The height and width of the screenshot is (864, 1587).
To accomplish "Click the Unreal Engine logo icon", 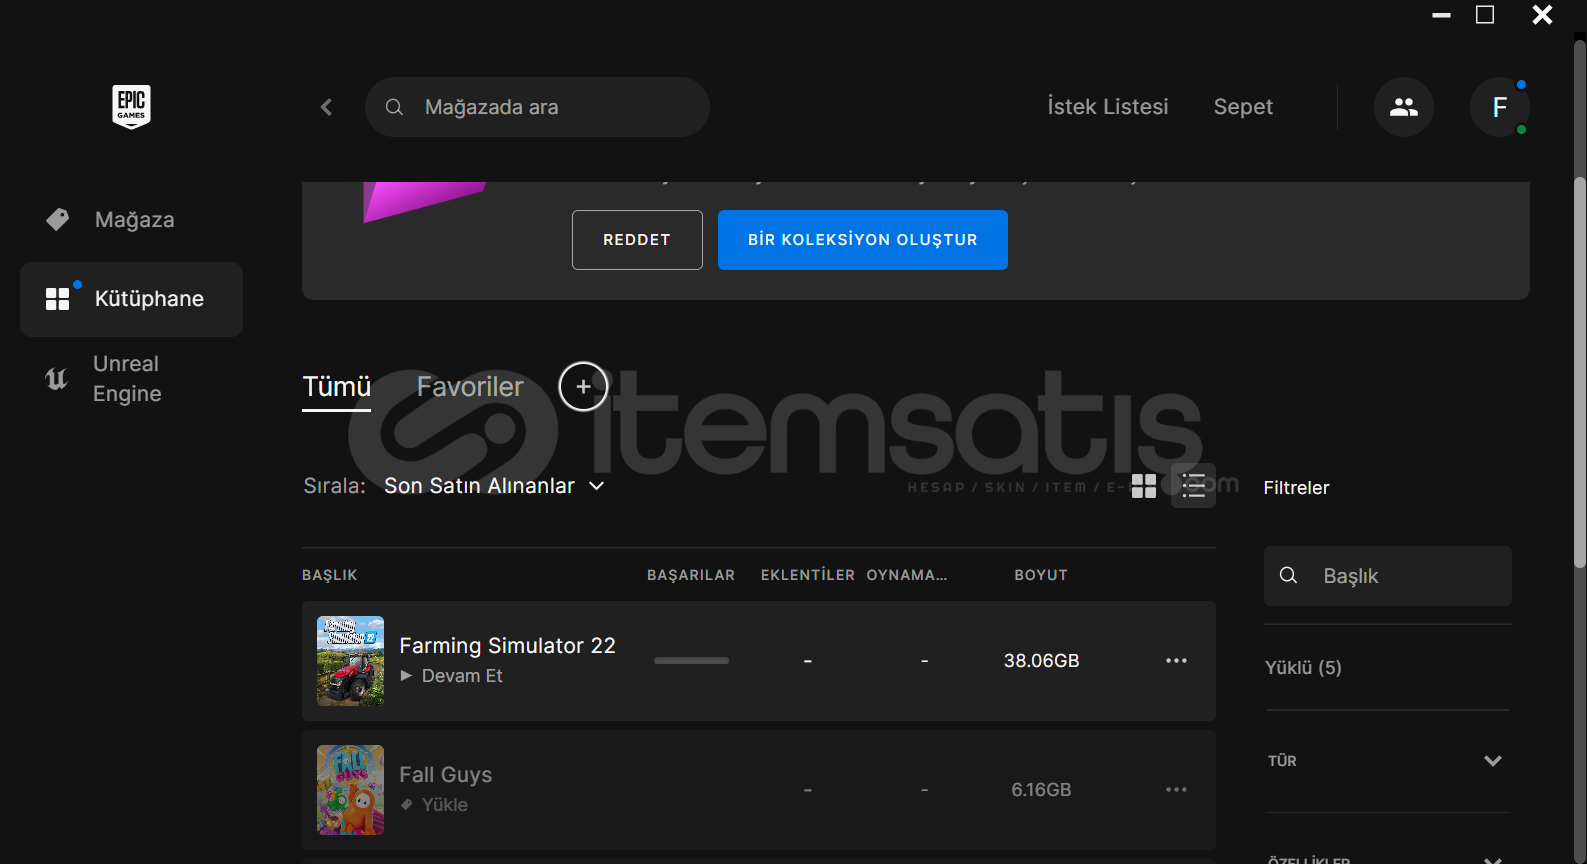I will pos(57,379).
